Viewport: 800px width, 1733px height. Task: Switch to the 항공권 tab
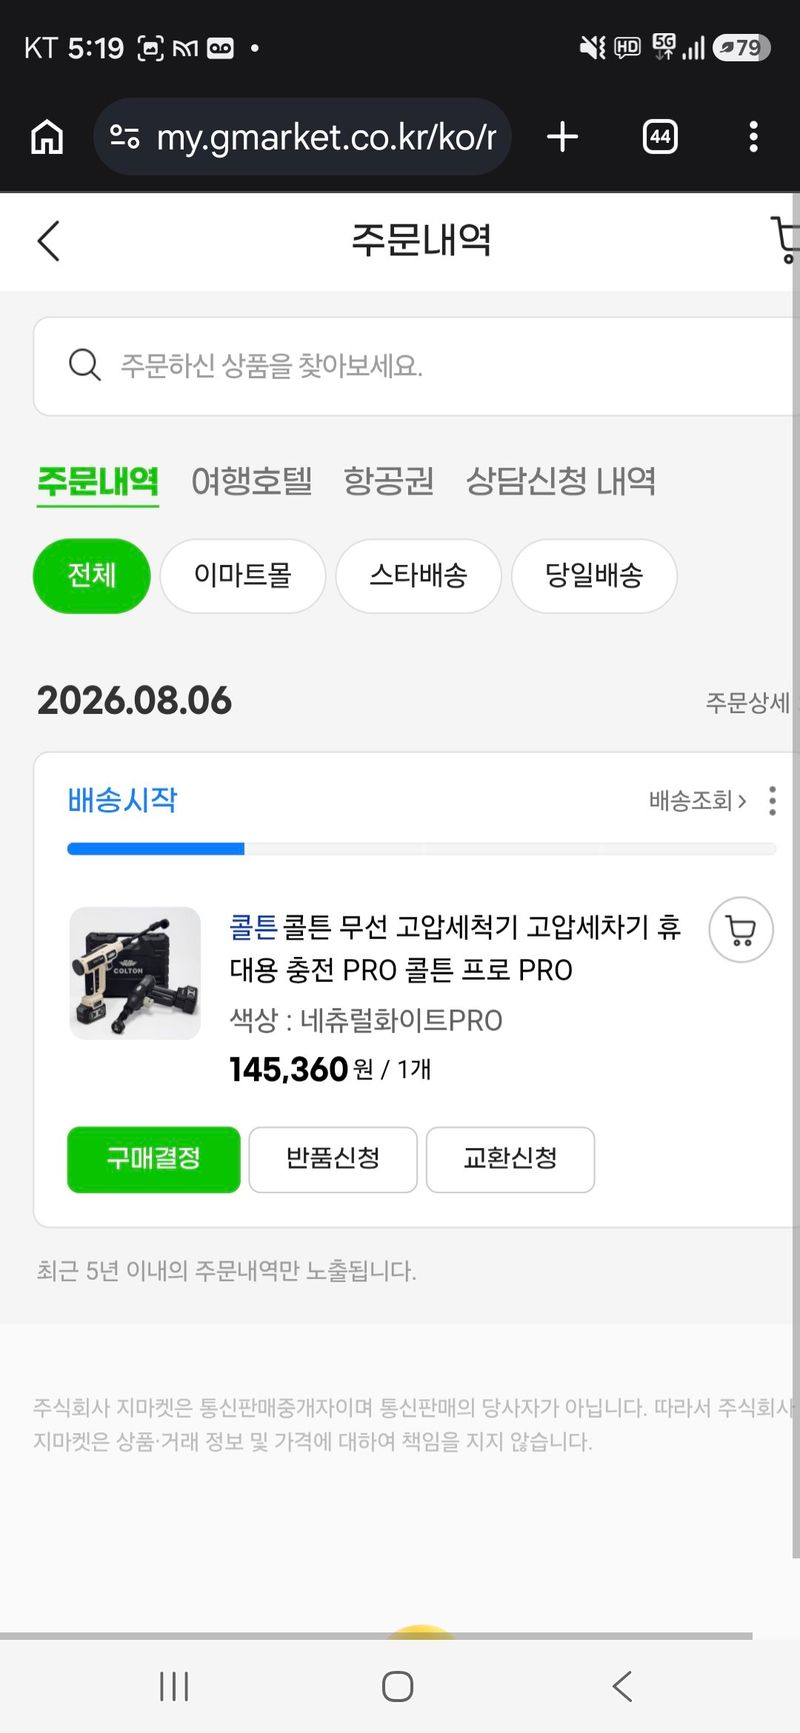pyautogui.click(x=389, y=481)
